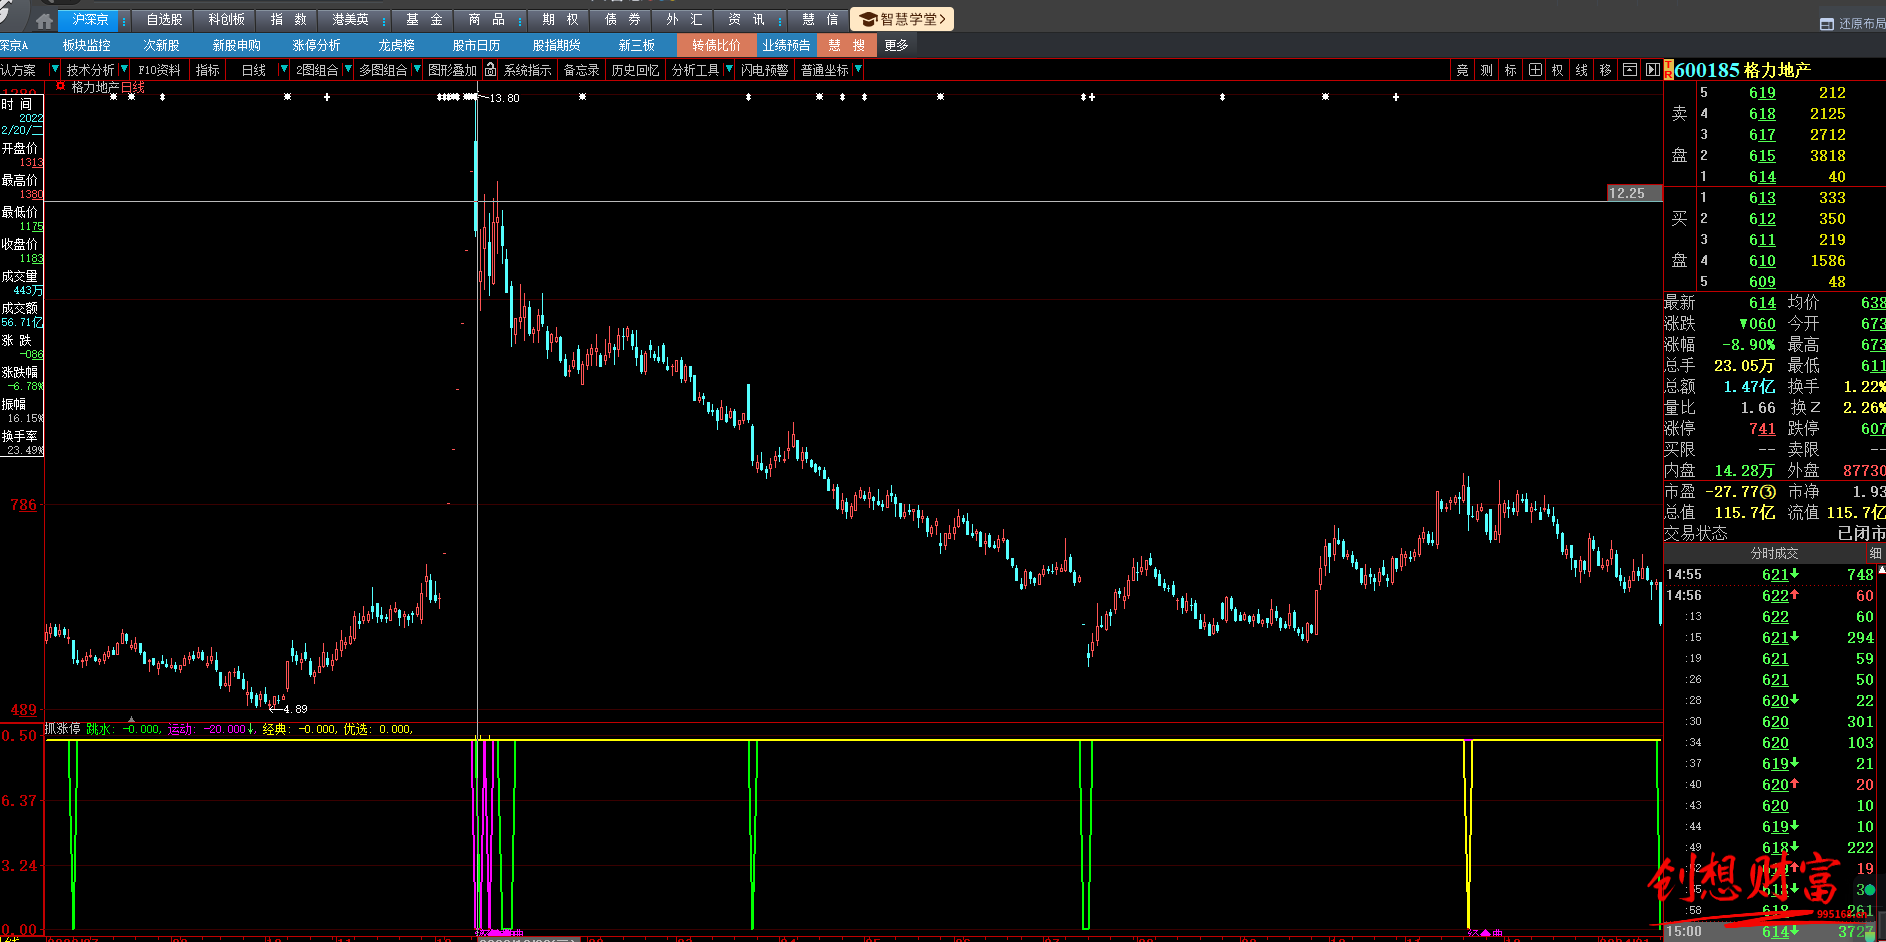Click the dotted separator after 沪深京 tab

pyautogui.click(x=124, y=20)
